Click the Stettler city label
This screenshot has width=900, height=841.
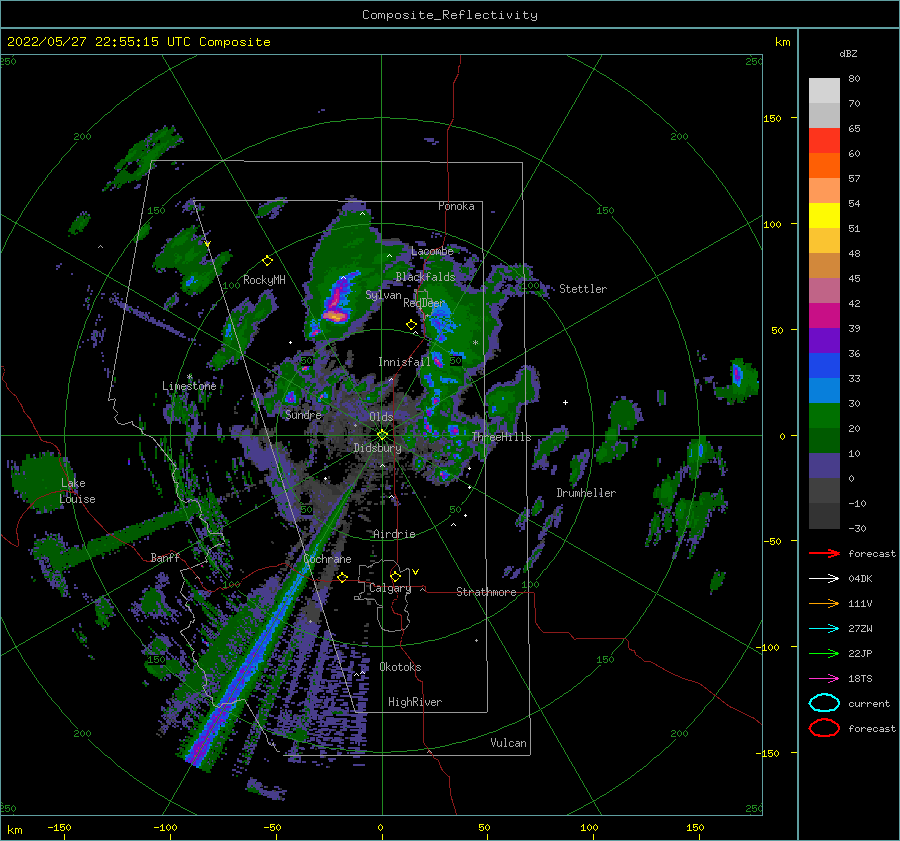(583, 289)
